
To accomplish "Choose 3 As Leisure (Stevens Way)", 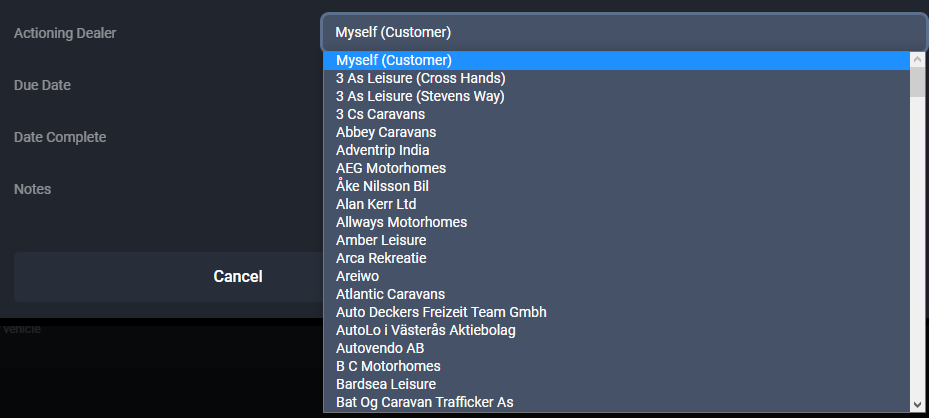I will coord(420,96).
